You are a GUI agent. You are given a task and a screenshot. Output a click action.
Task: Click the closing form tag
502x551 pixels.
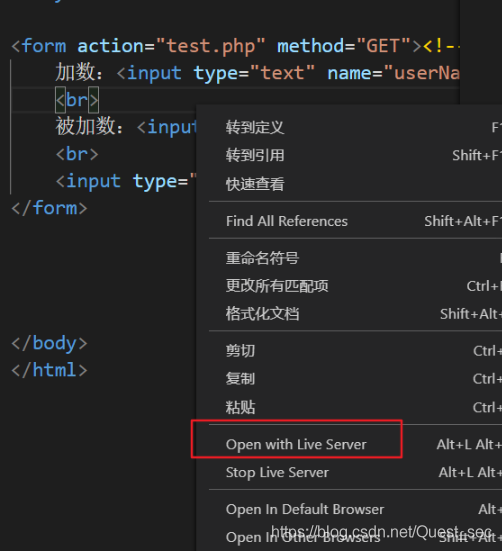49,208
